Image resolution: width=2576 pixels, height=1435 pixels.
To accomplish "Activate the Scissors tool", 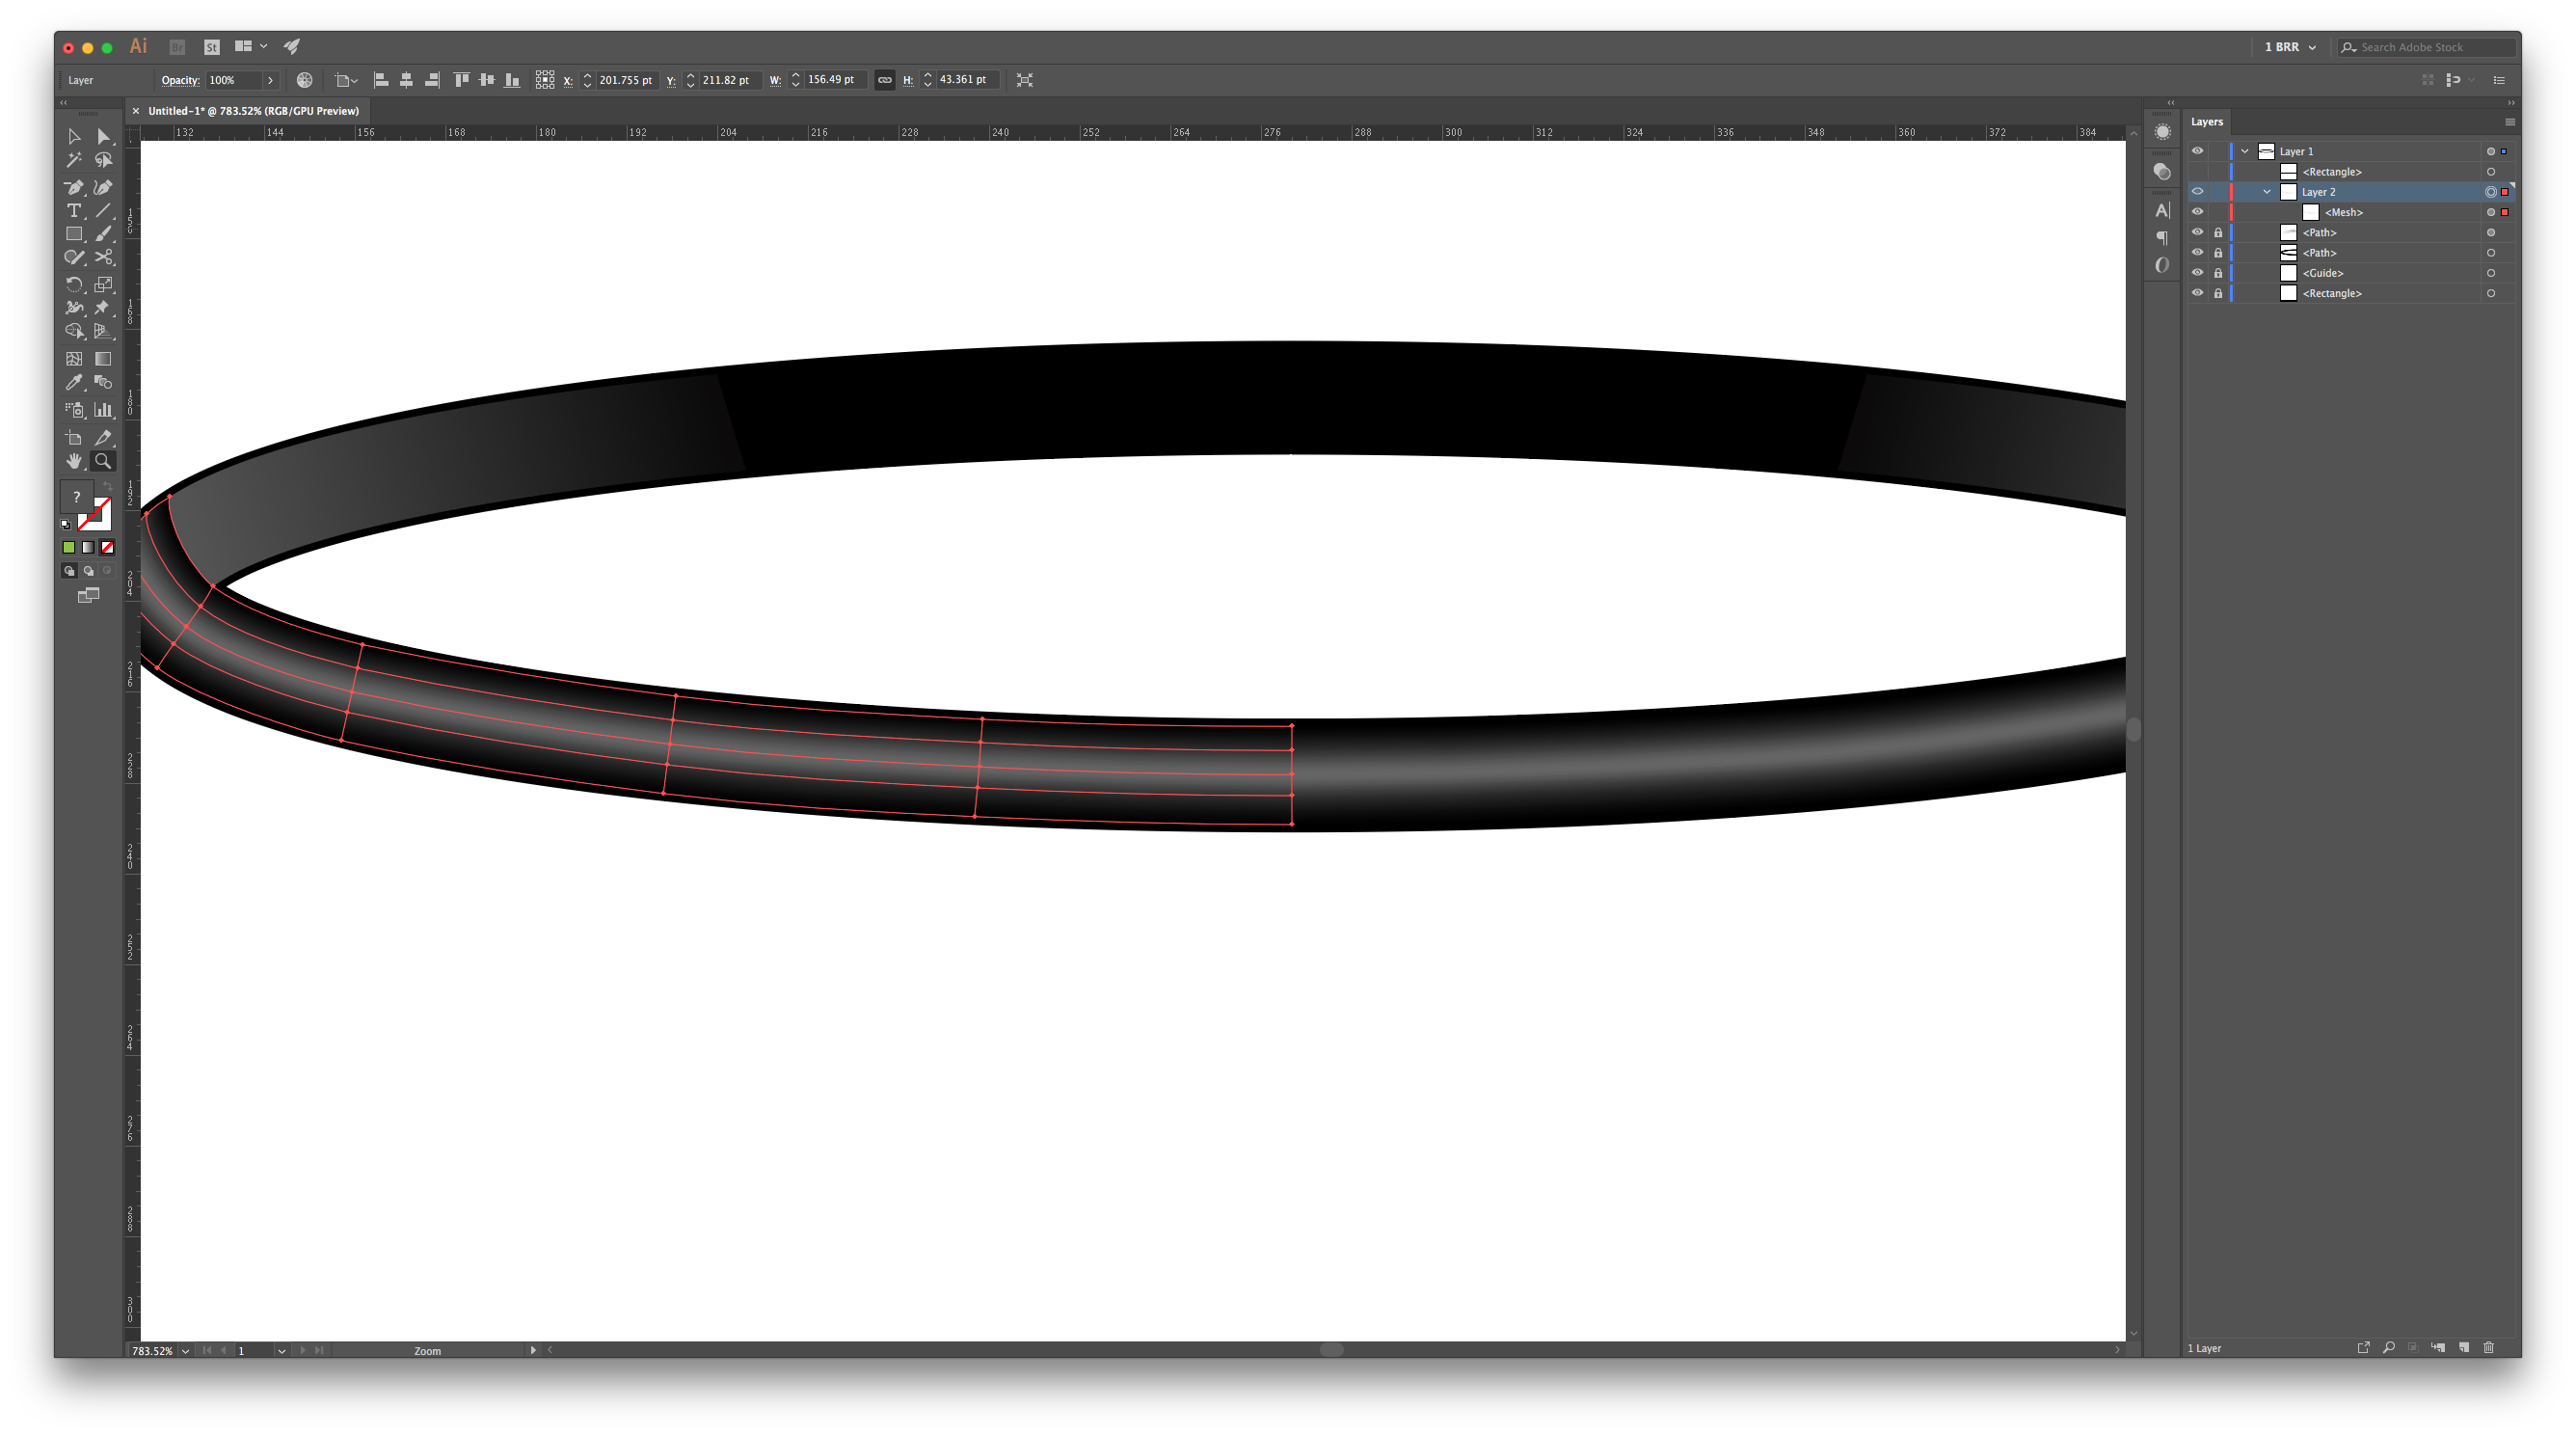I will [x=103, y=257].
